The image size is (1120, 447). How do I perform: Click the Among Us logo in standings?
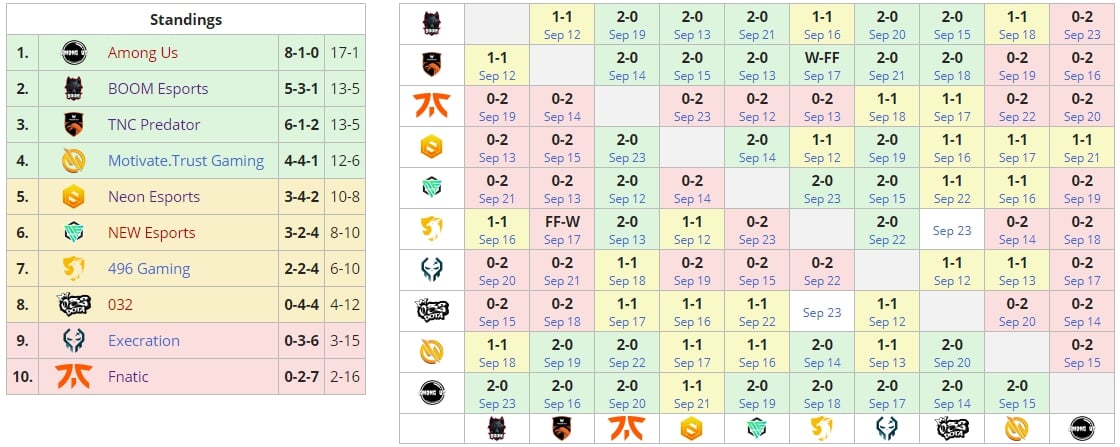click(74, 53)
